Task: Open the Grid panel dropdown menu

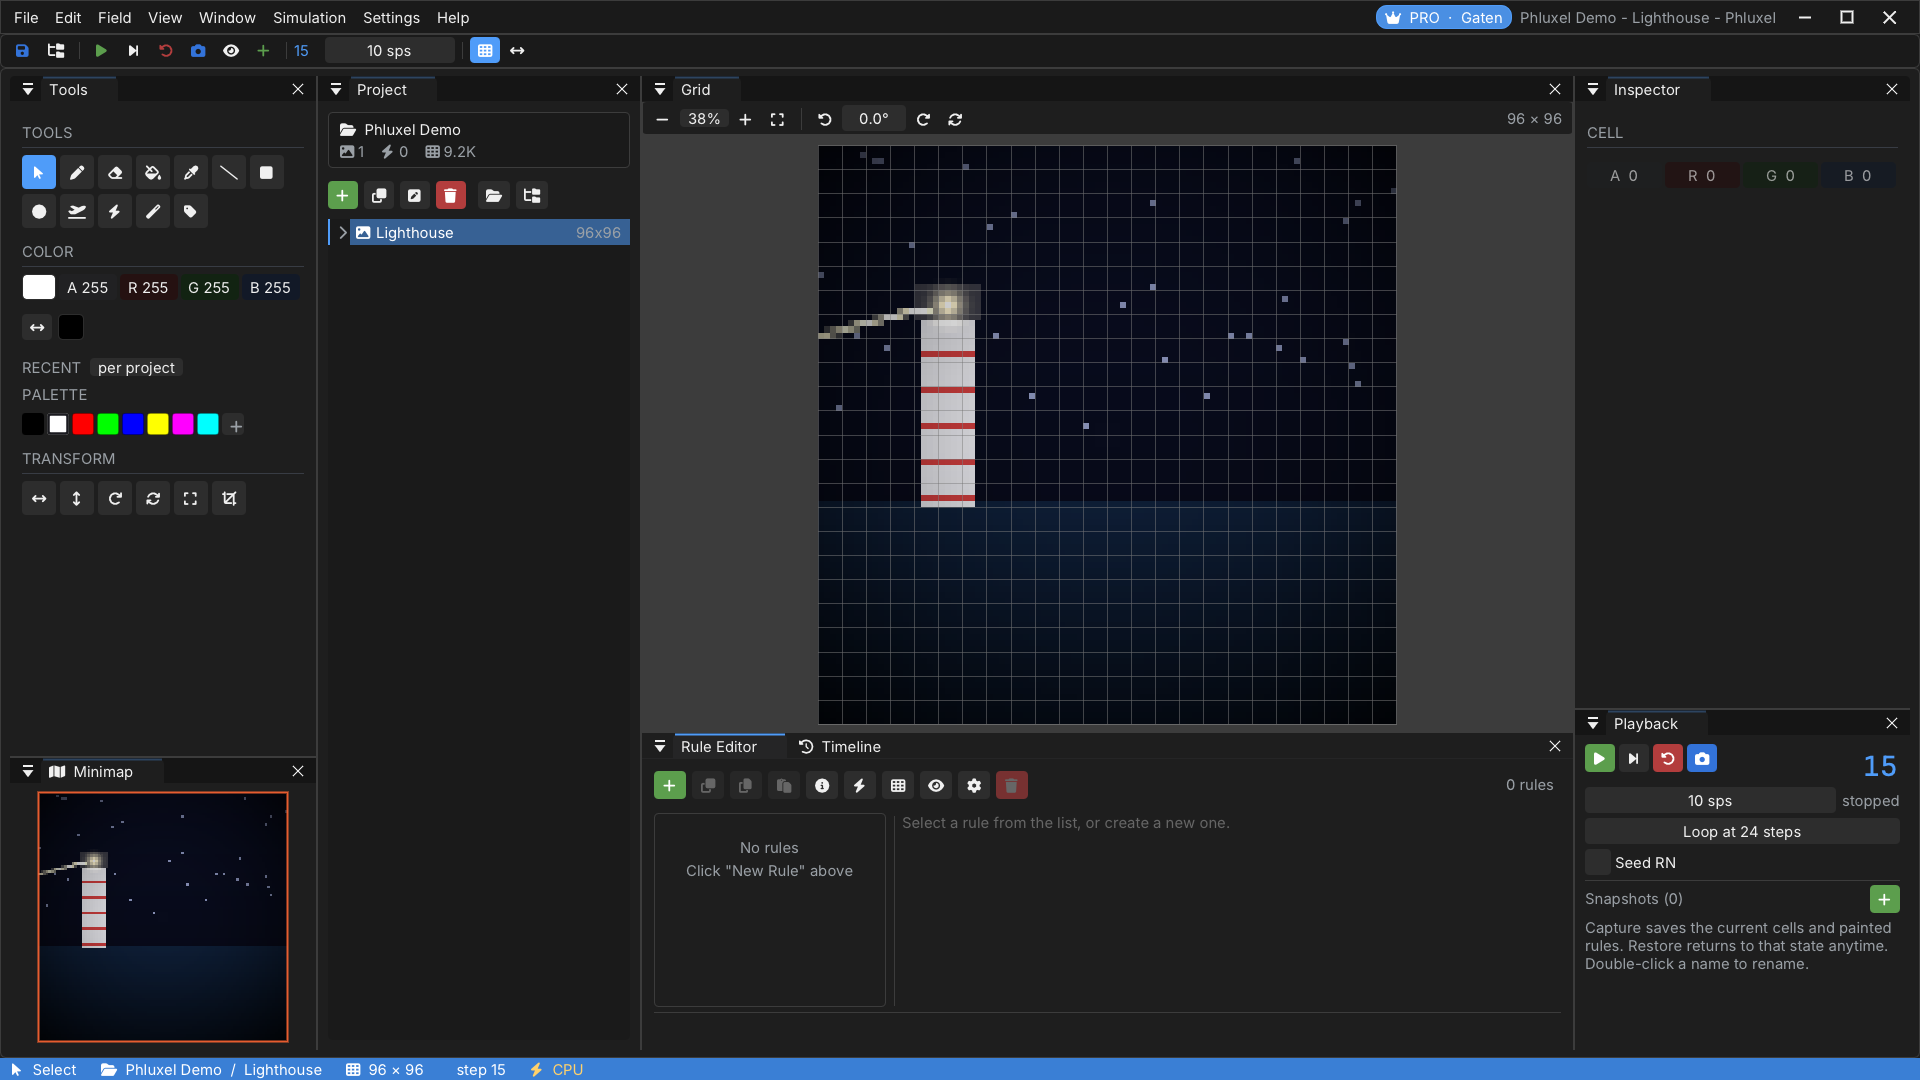Action: point(660,90)
